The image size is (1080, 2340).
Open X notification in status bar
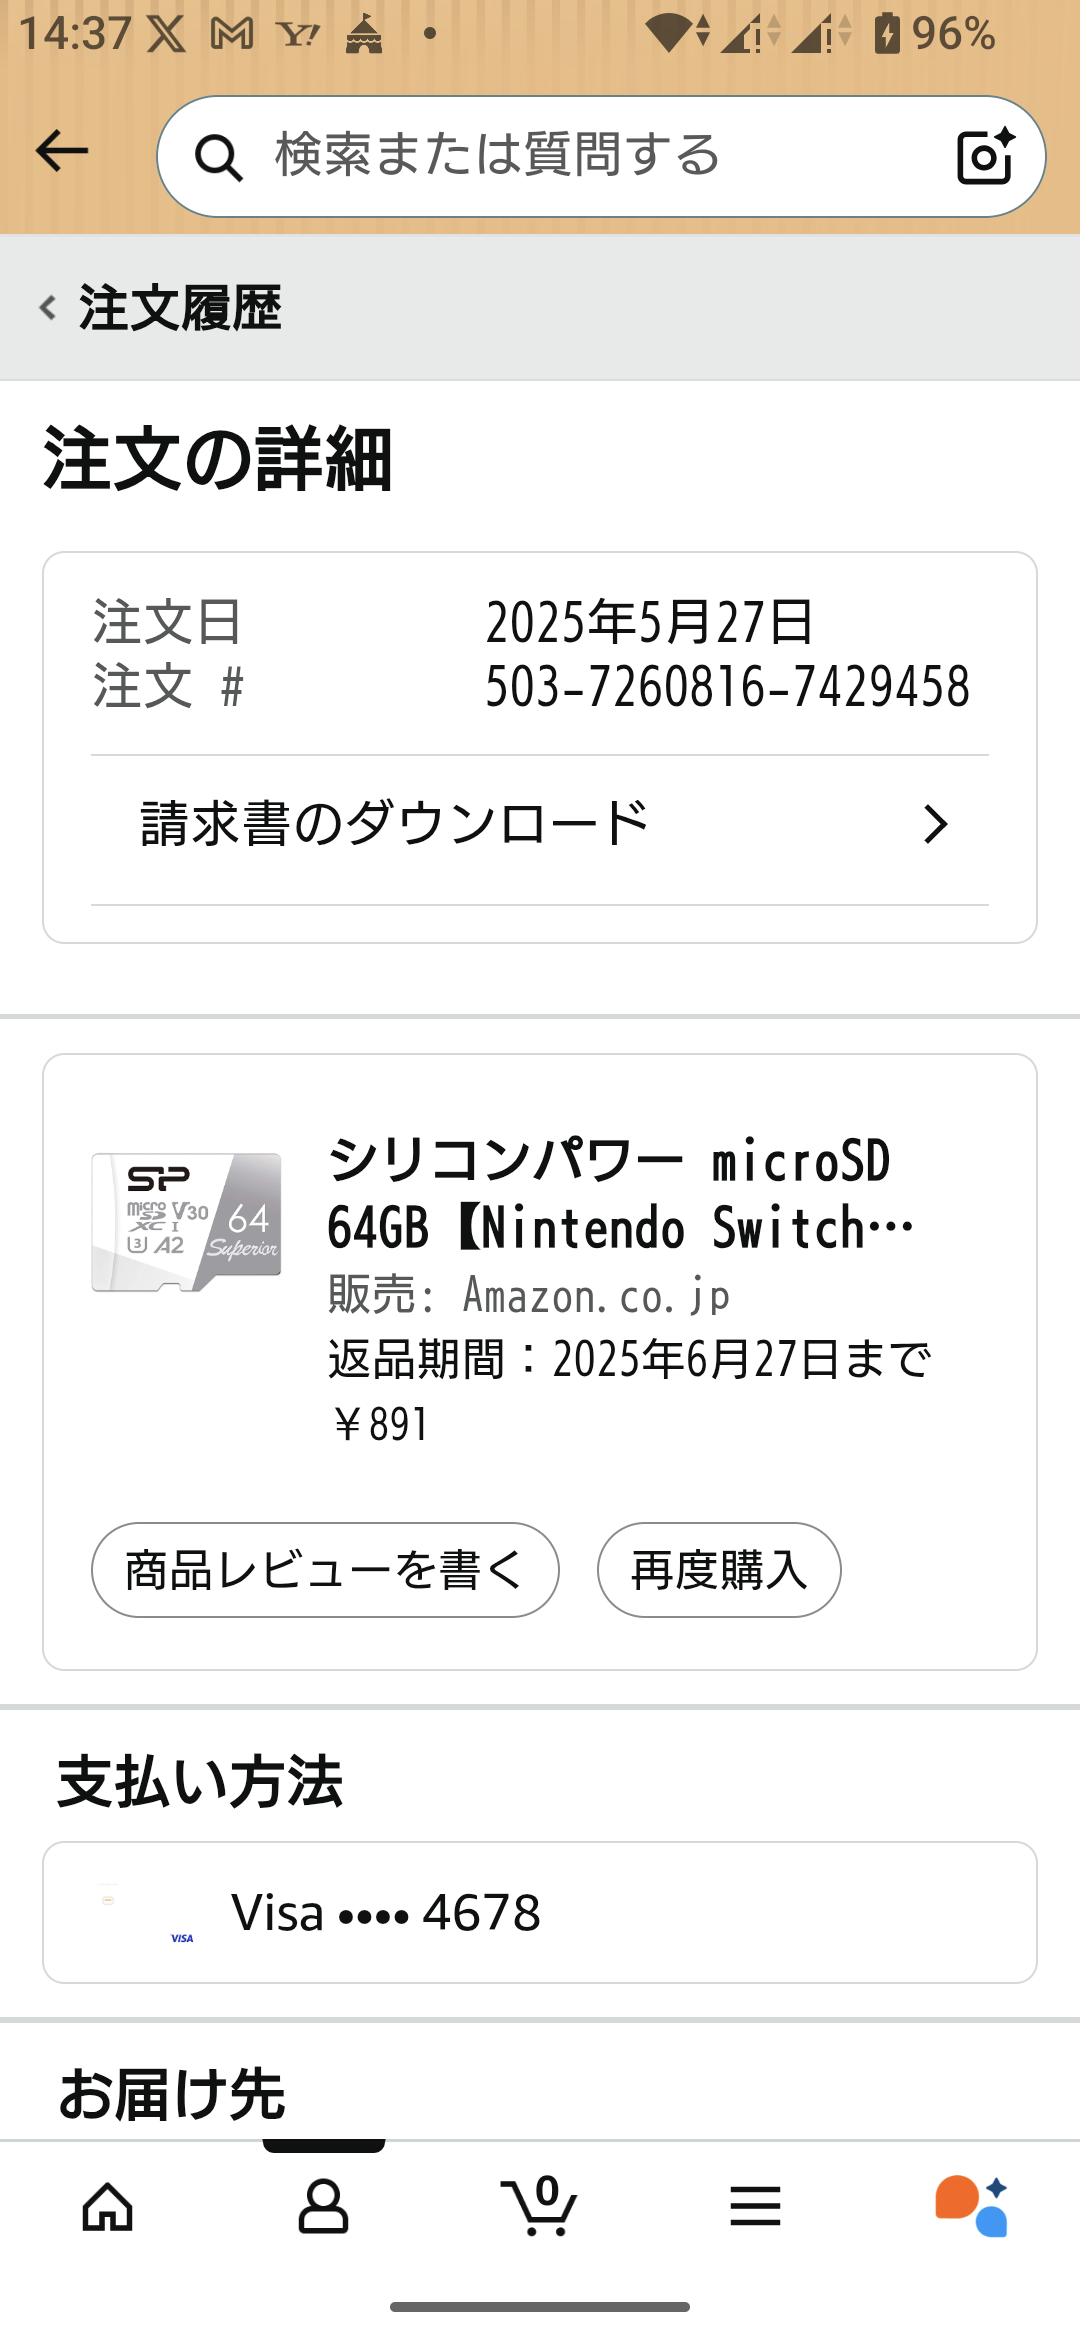coord(165,35)
